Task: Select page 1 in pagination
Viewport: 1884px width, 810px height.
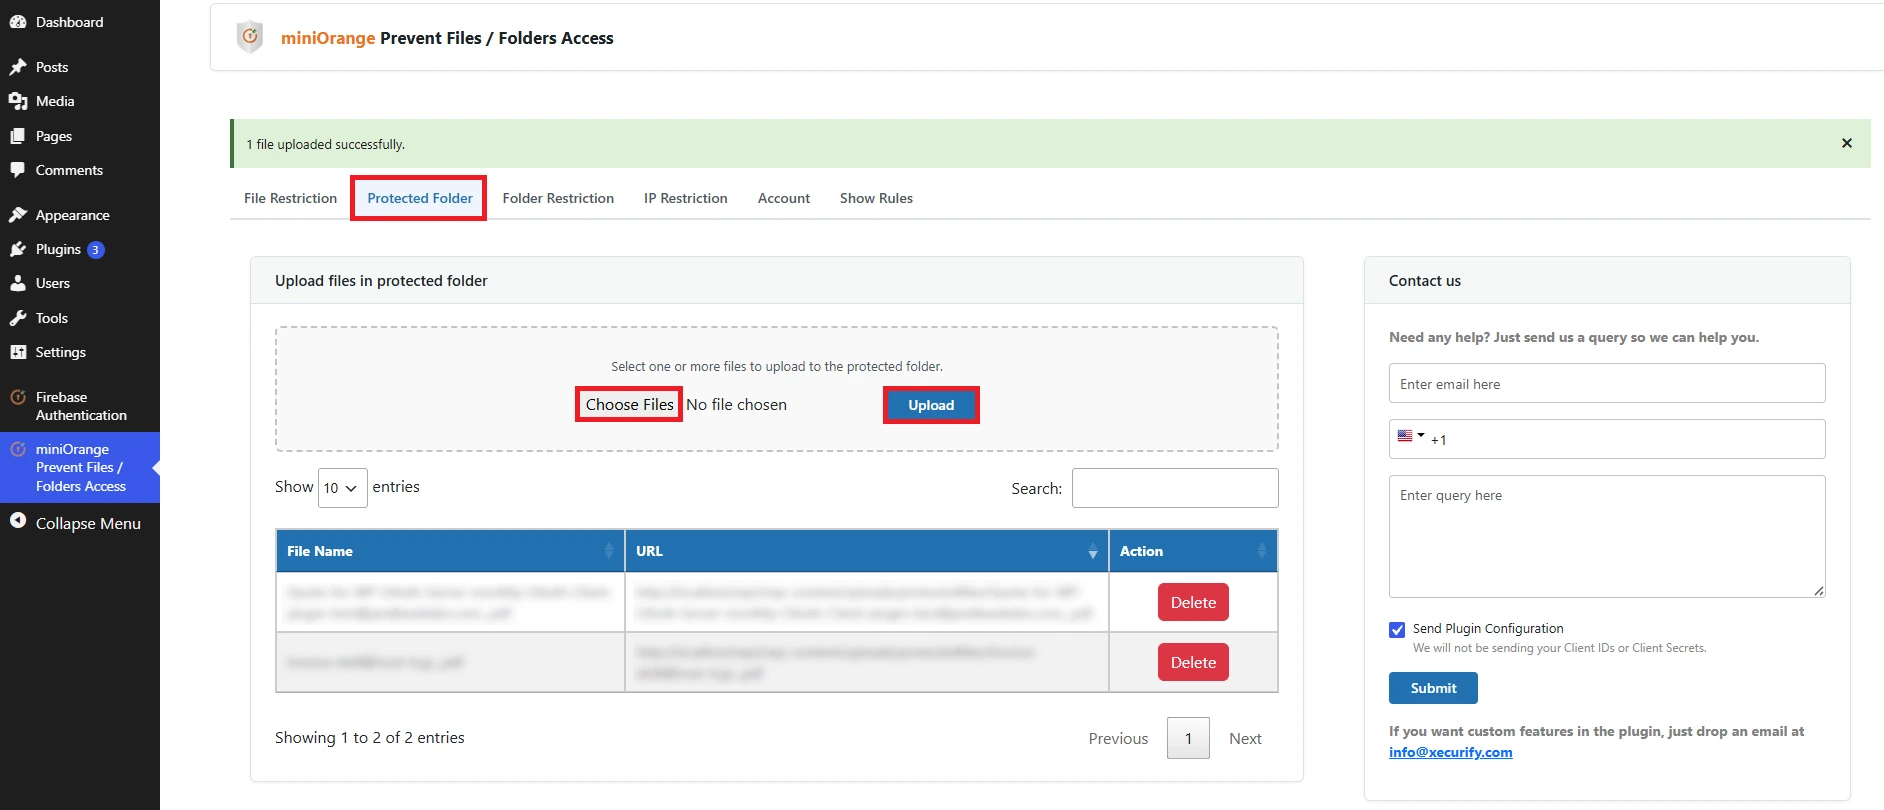Action: point(1188,738)
